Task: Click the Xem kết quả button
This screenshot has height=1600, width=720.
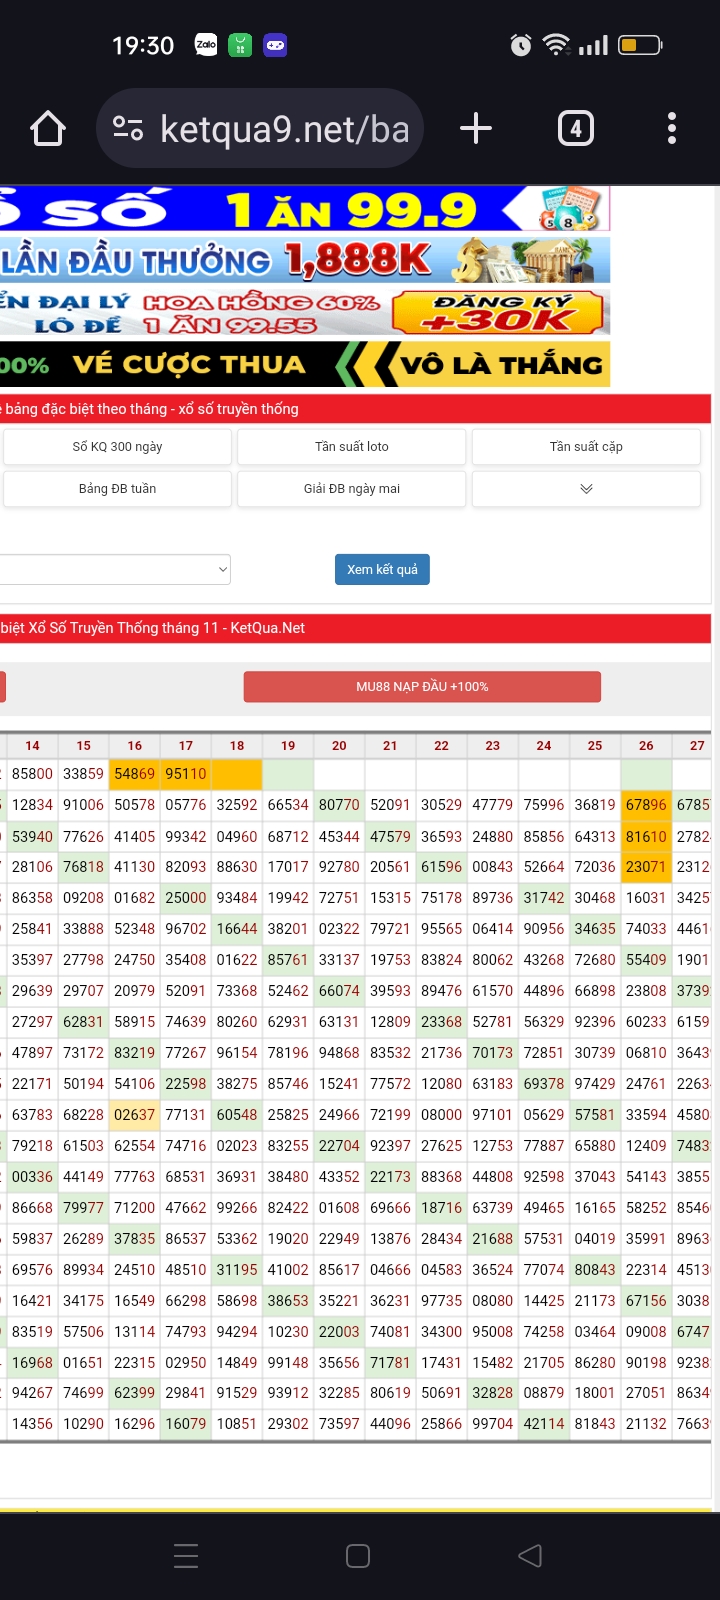Action: (382, 569)
